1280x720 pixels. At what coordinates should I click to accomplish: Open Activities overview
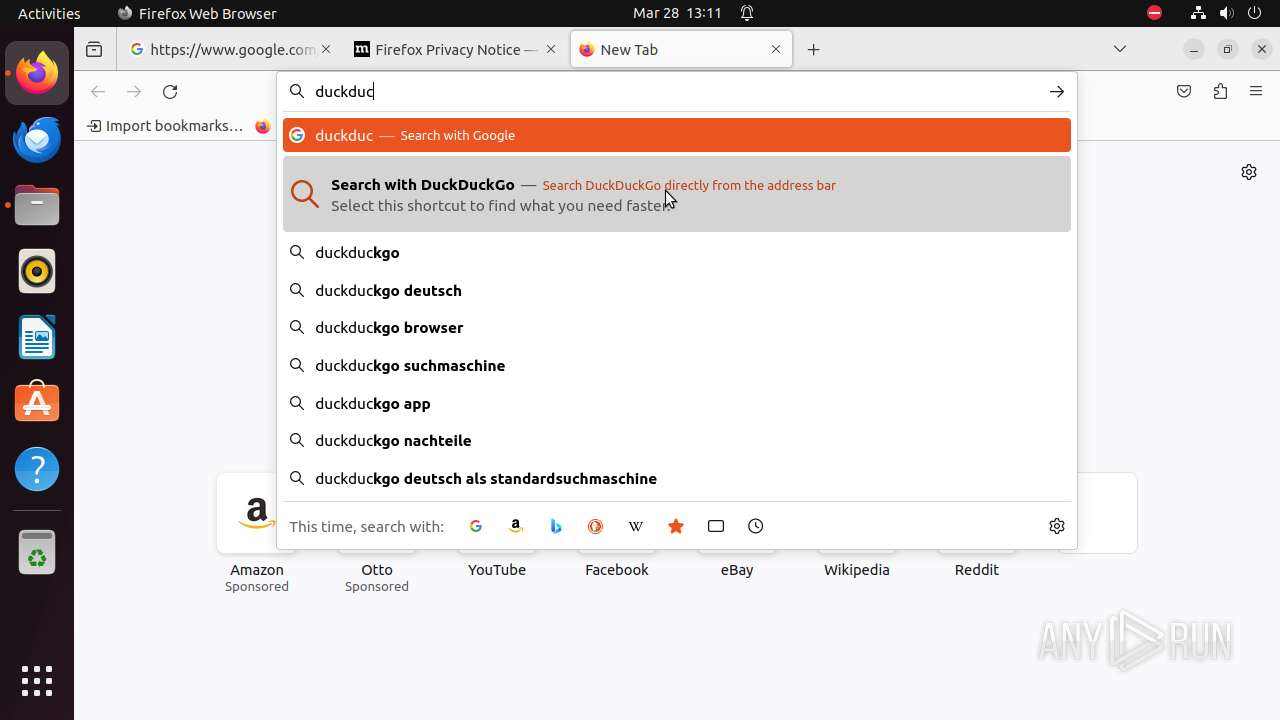coord(49,13)
